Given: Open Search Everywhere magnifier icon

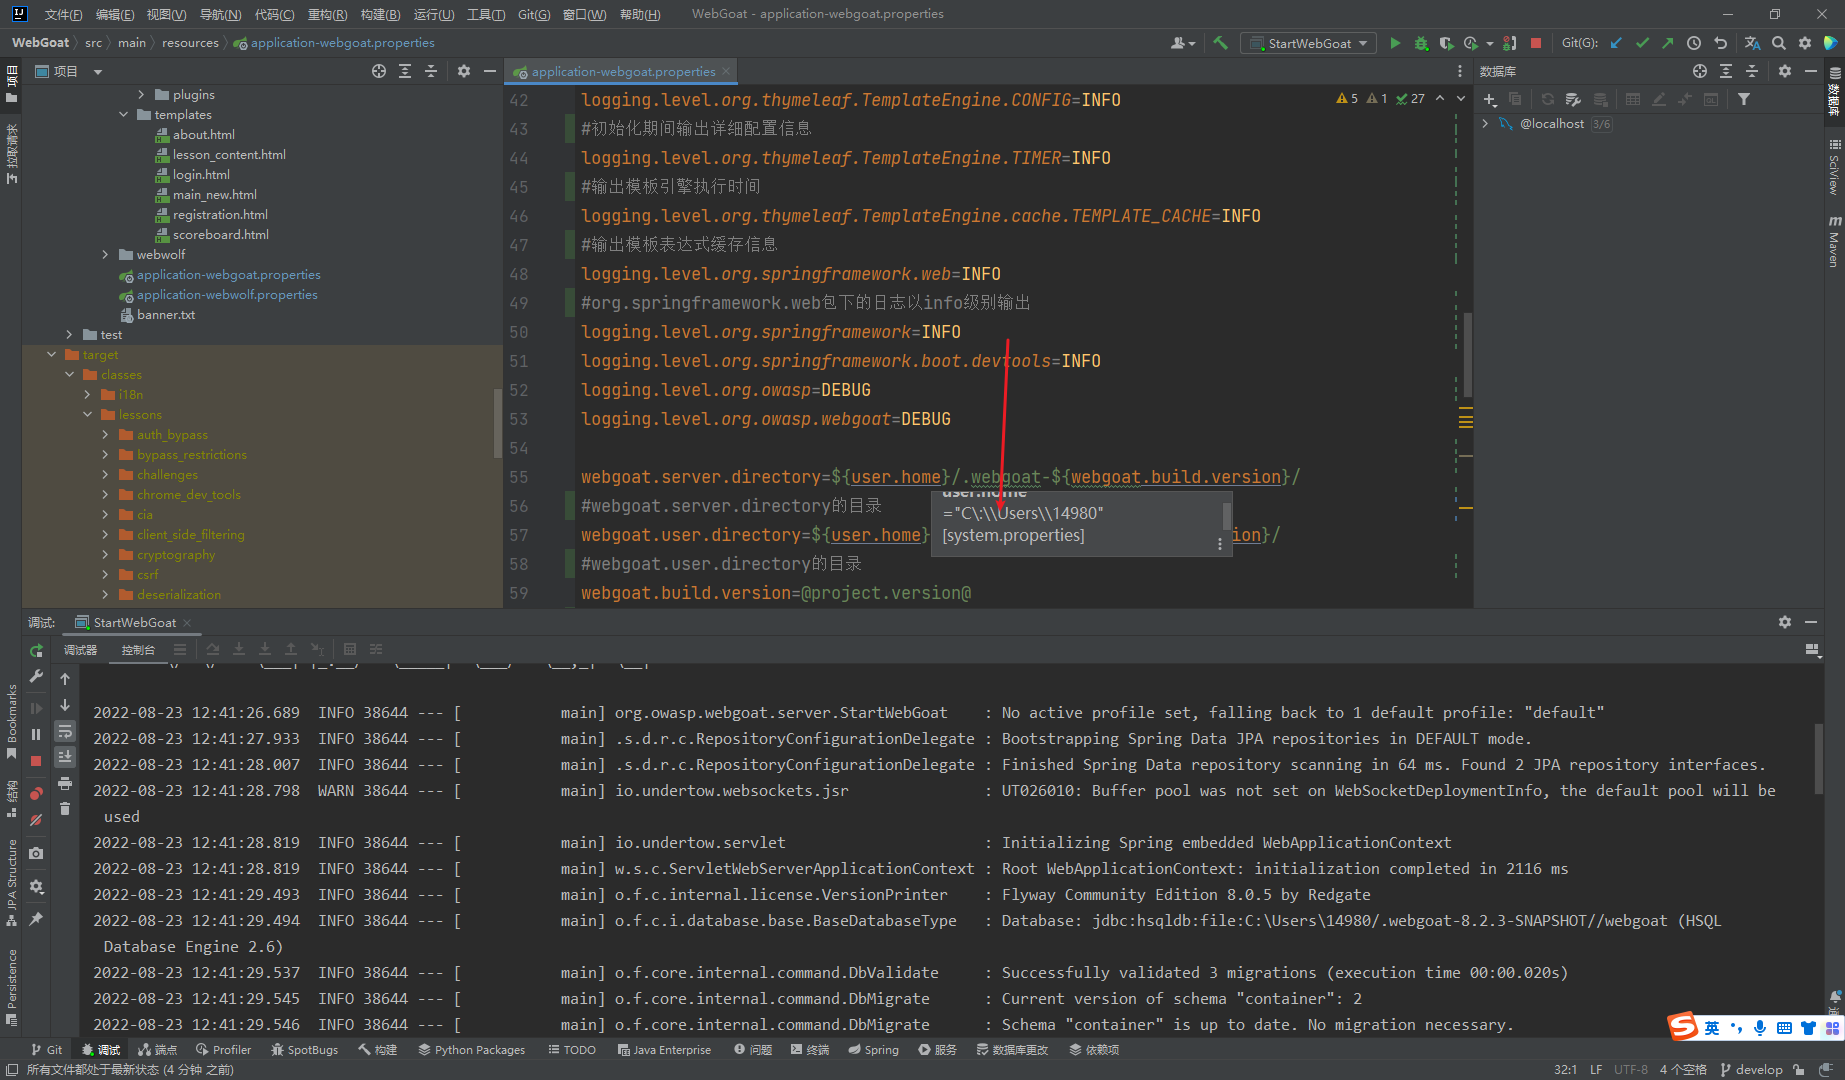Looking at the screenshot, I should point(1779,43).
